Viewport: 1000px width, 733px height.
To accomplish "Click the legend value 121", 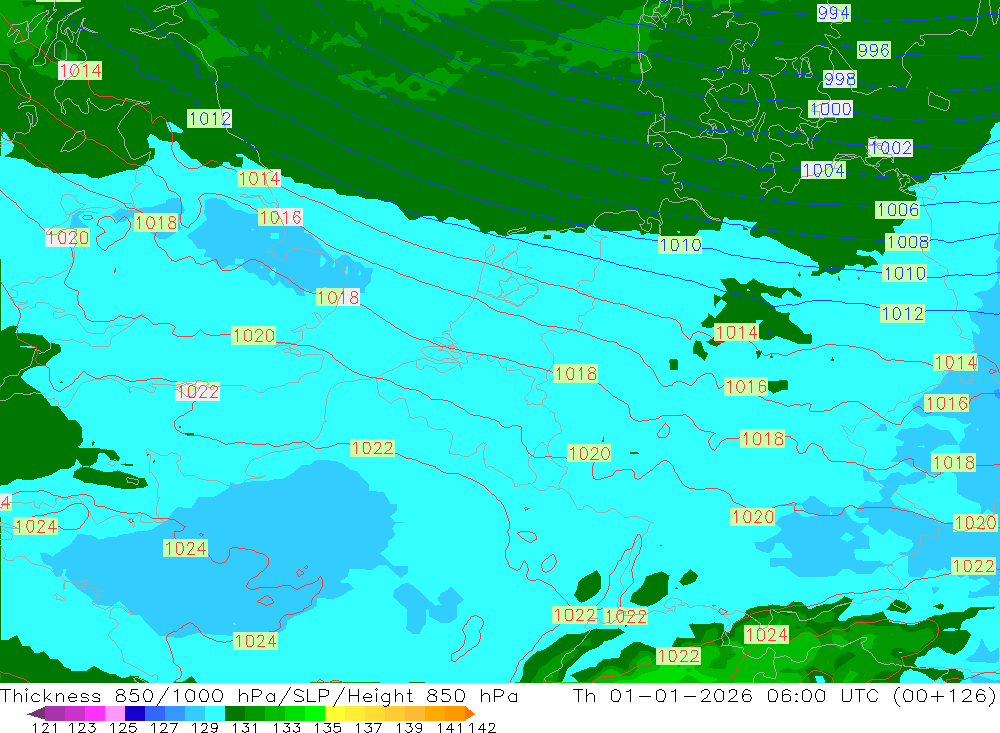I will click(45, 727).
